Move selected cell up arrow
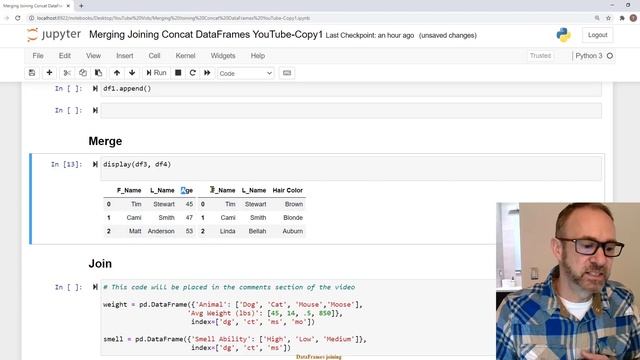Image resolution: width=640 pixels, height=360 pixels. (x=117, y=73)
